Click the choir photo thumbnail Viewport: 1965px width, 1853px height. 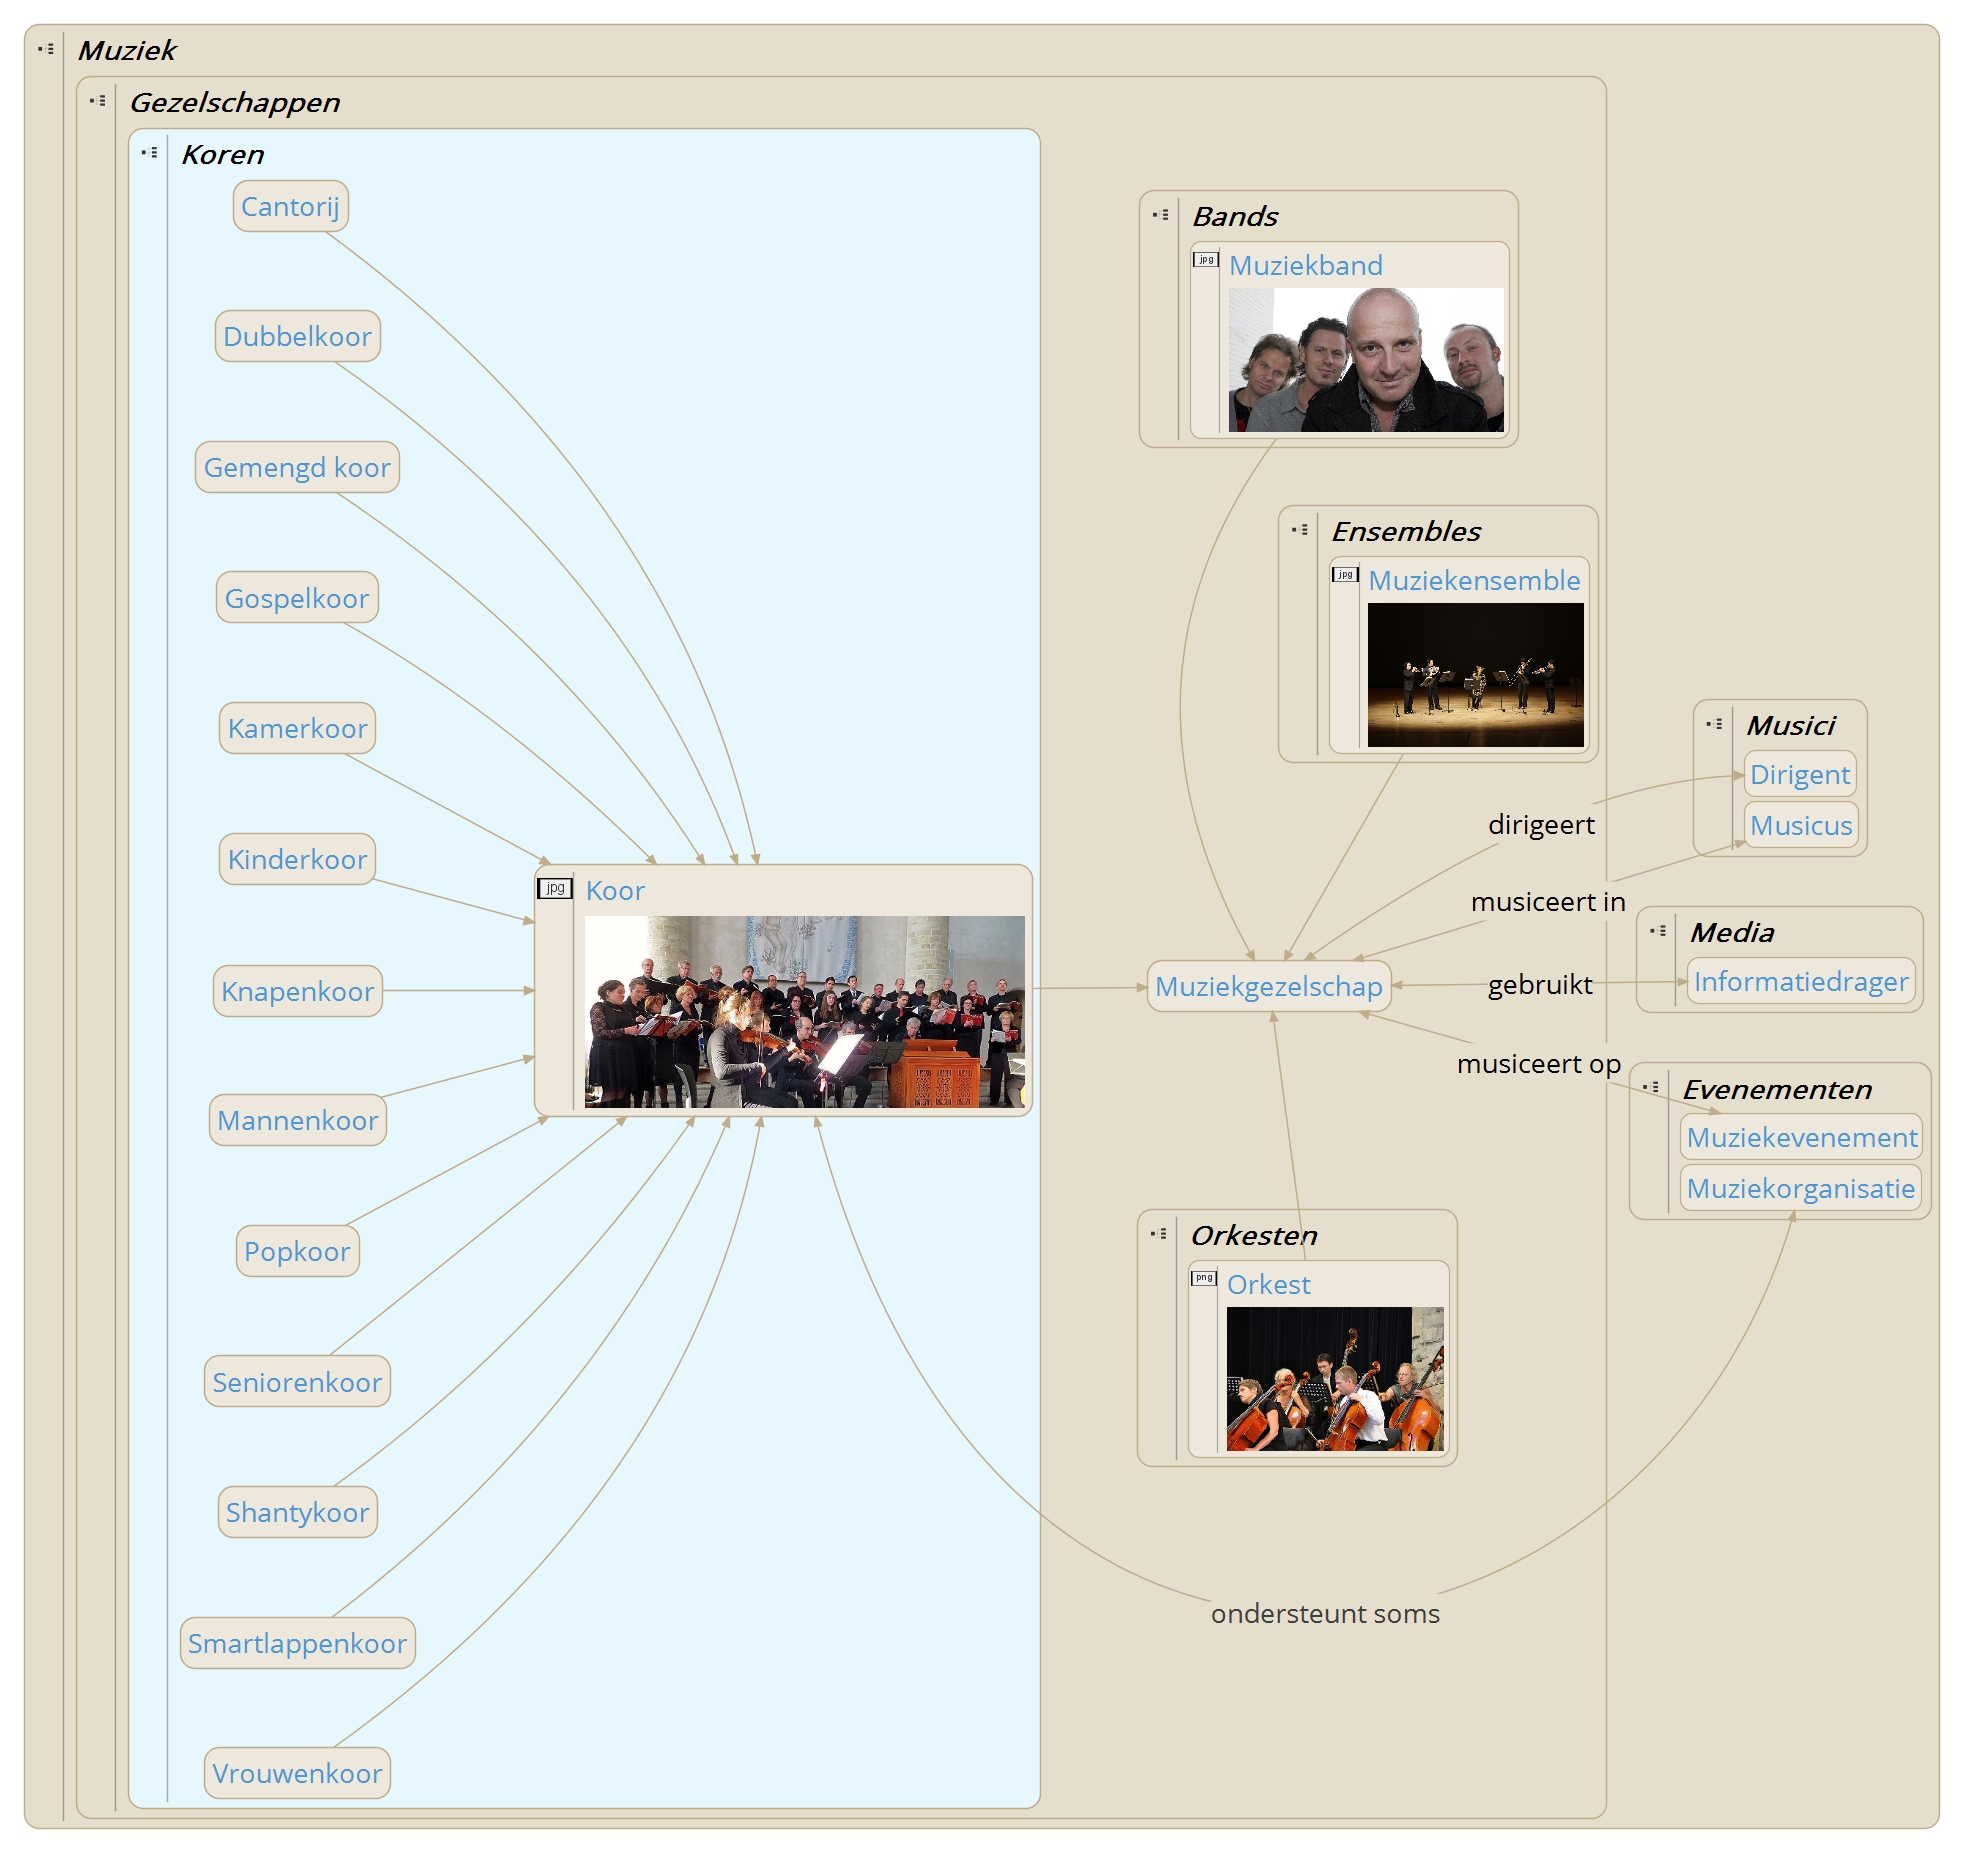[804, 1012]
